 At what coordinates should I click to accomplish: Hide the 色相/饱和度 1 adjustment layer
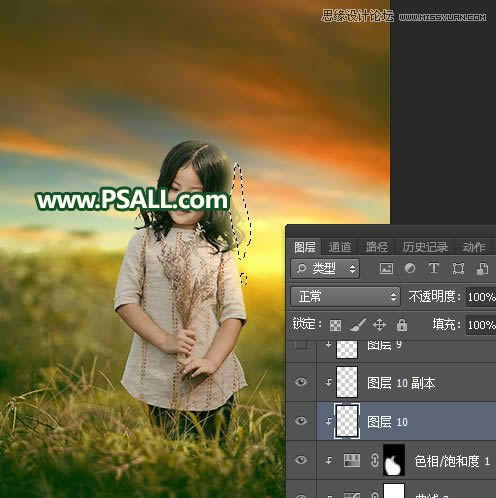[x=301, y=460]
